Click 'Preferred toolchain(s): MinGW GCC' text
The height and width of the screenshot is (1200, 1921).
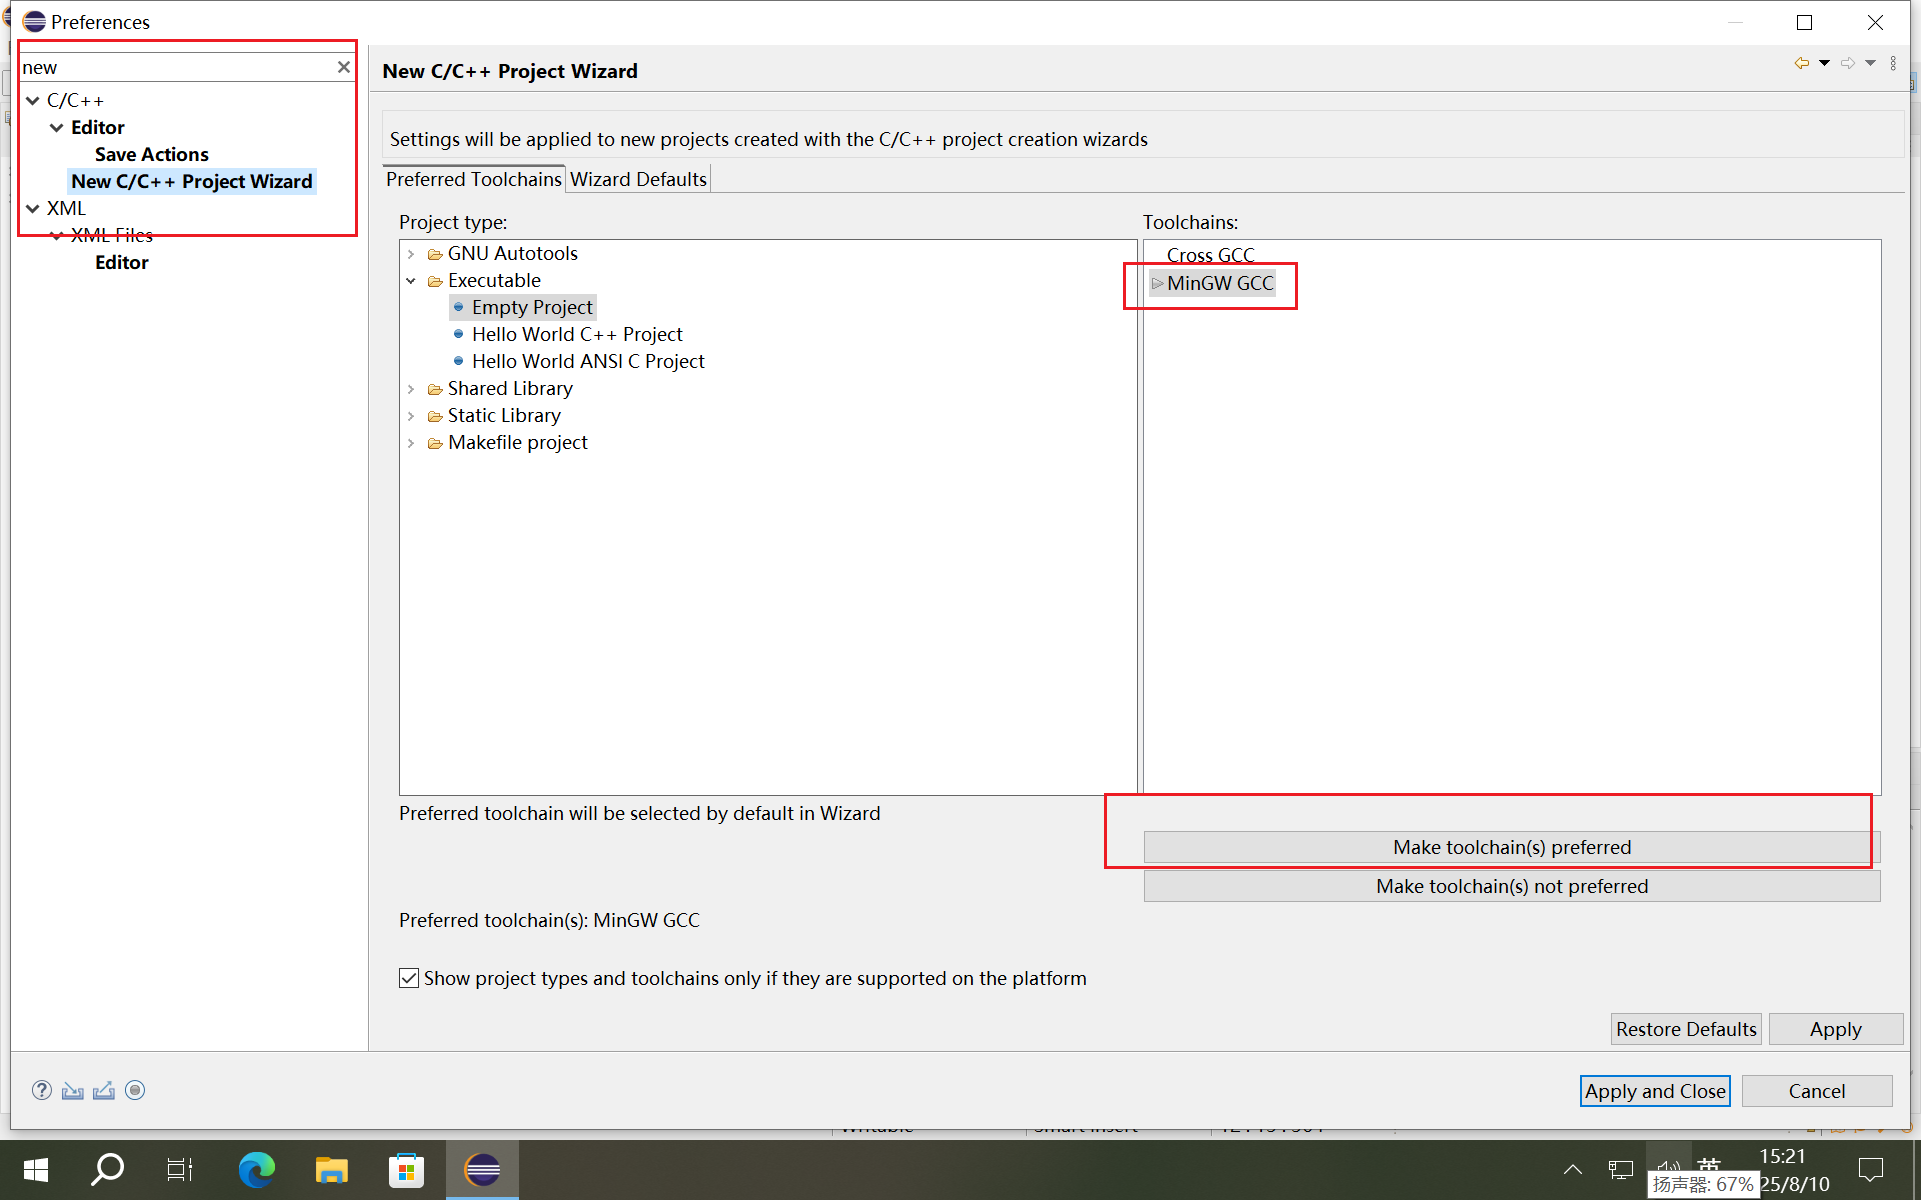pos(549,920)
